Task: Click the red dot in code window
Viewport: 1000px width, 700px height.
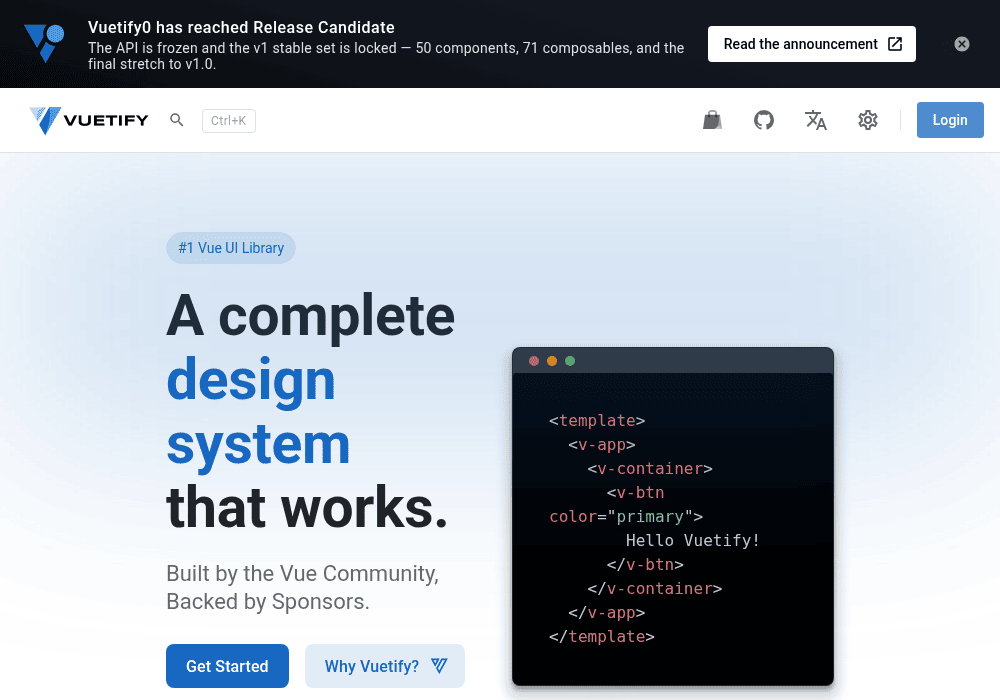Action: click(534, 361)
